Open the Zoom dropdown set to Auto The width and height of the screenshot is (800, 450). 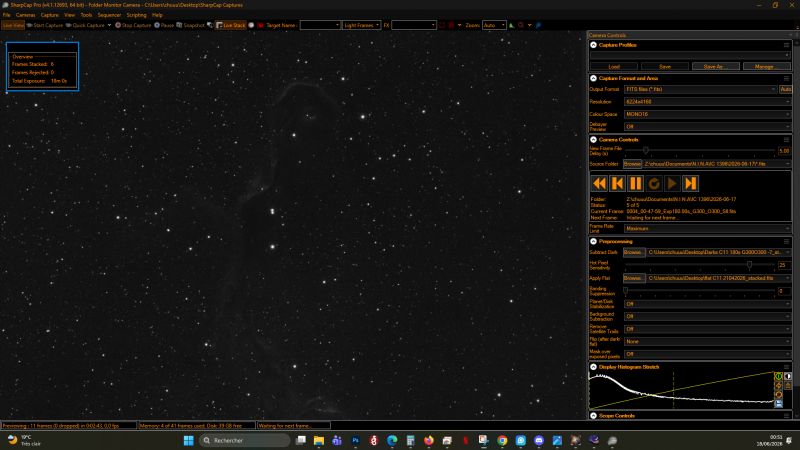click(494, 25)
